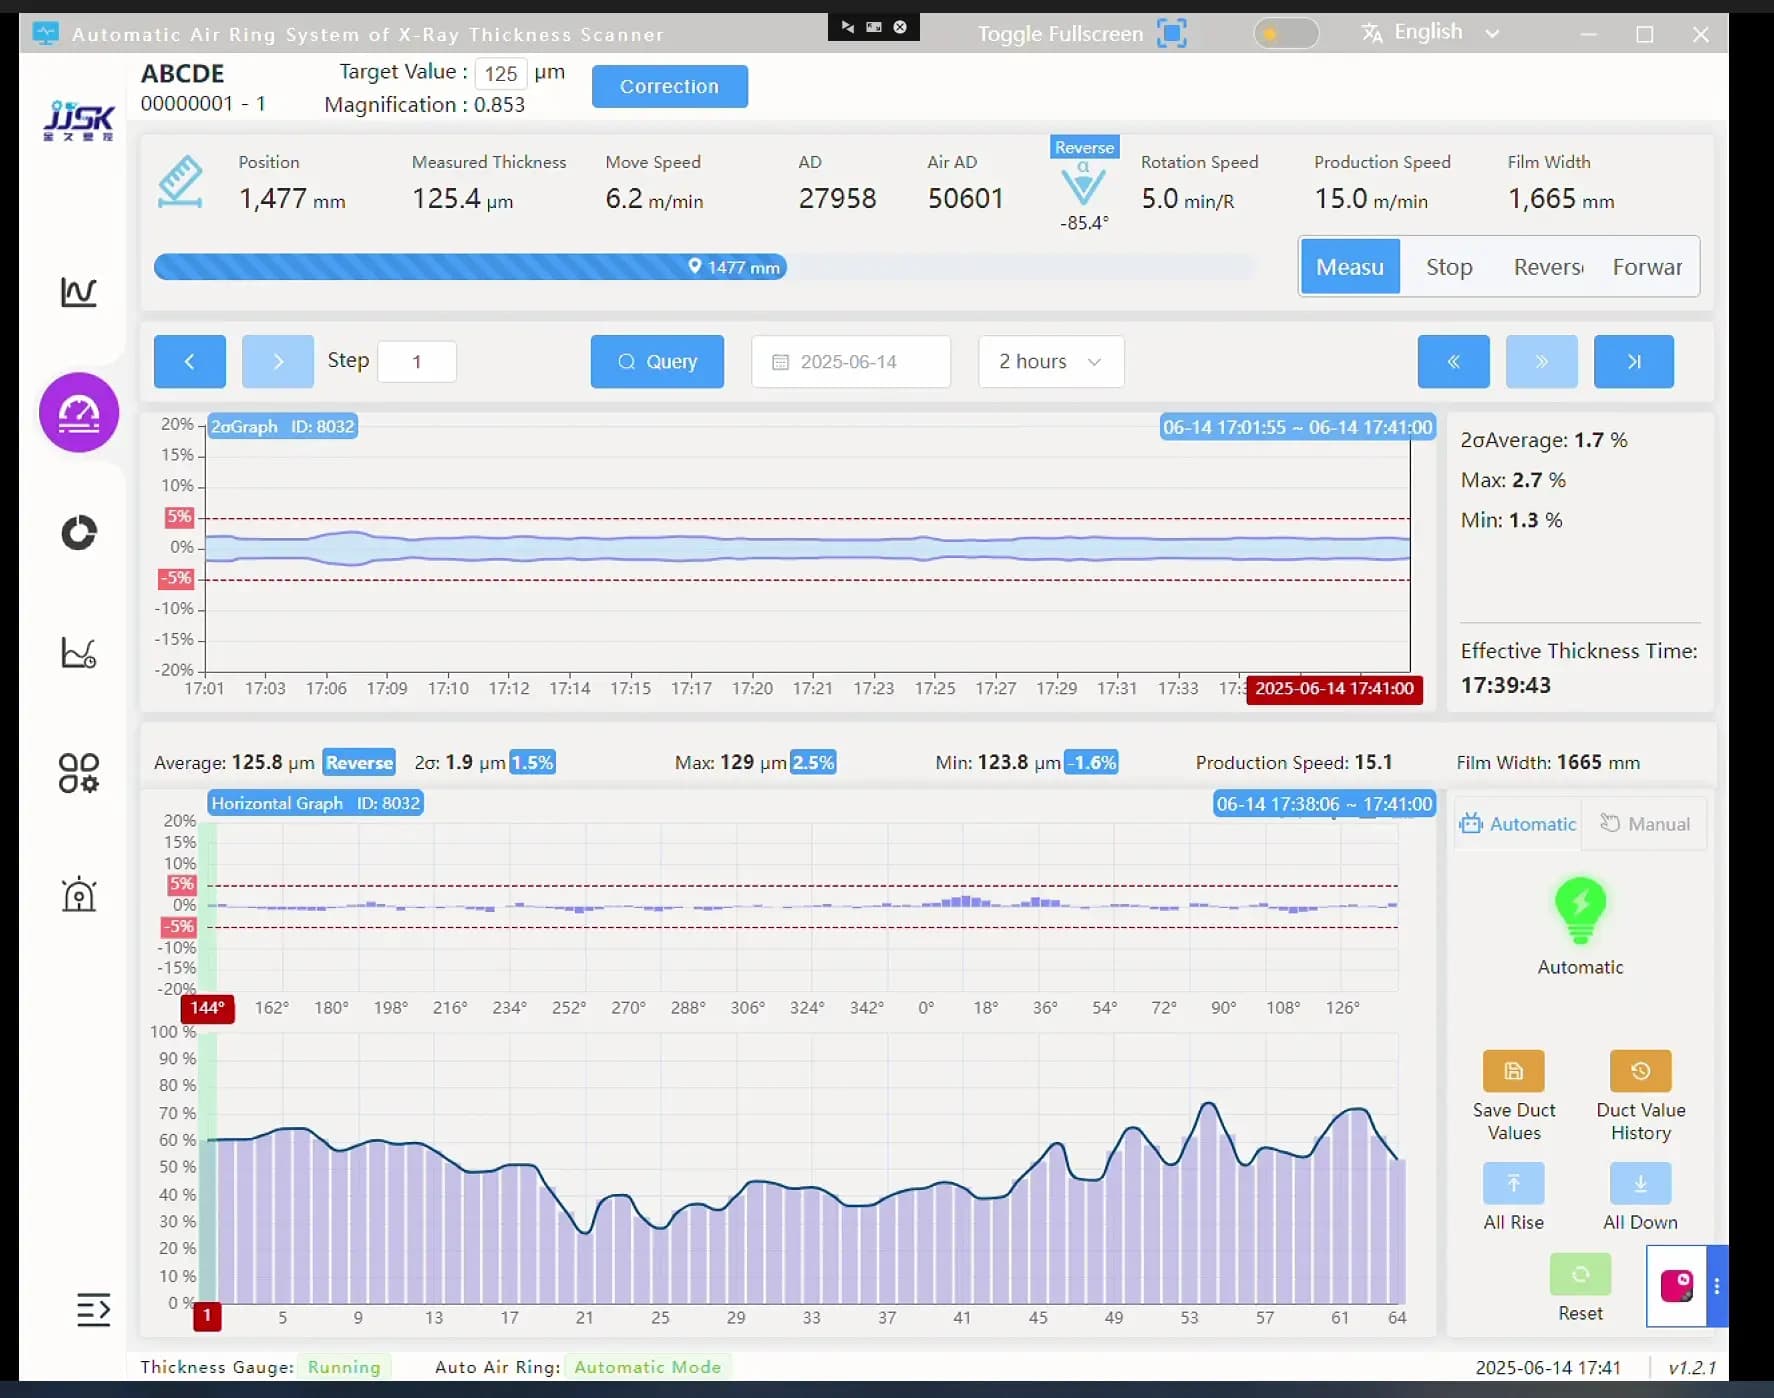Toggle the dark/light theme switch

coord(1285,33)
